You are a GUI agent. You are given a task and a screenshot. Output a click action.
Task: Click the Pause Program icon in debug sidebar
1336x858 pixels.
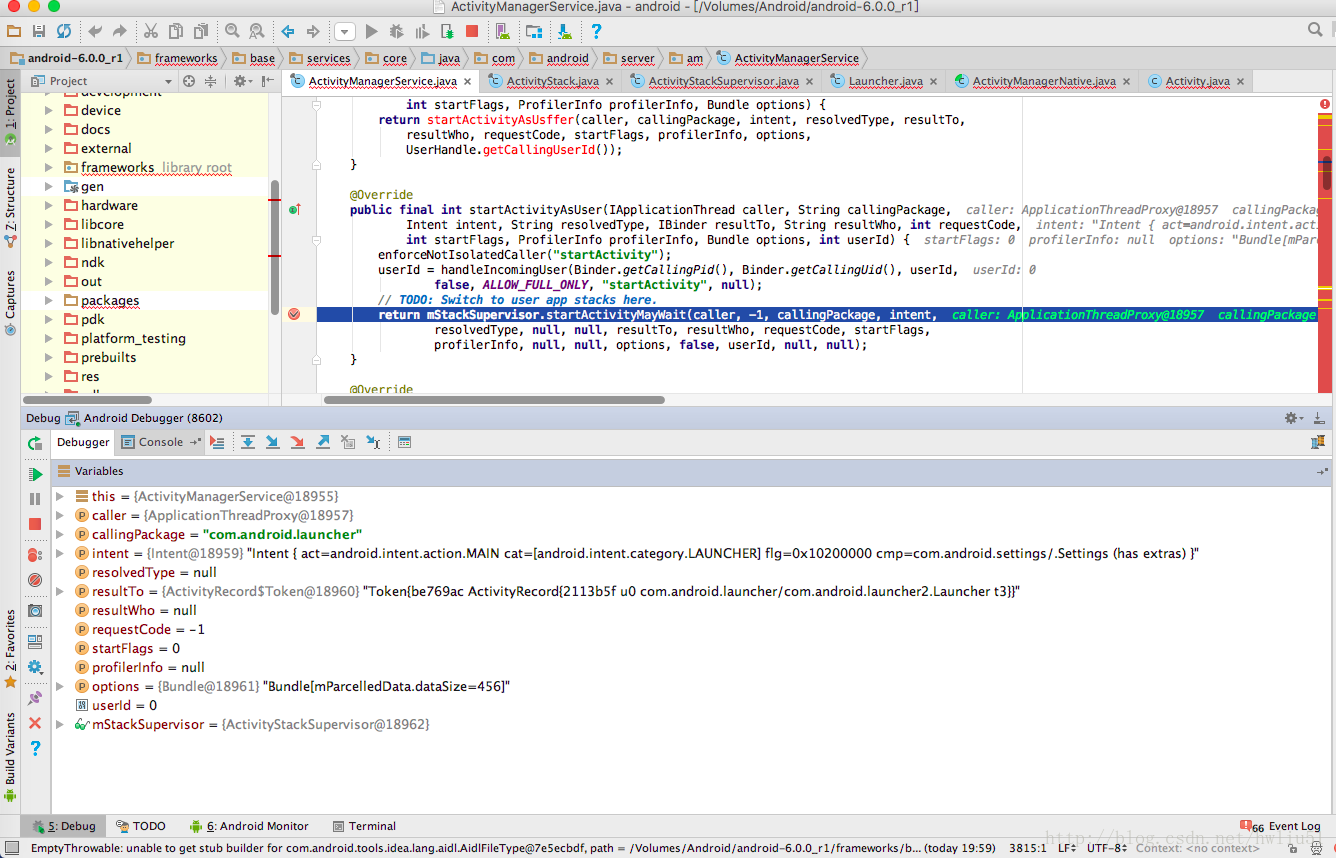[x=35, y=499]
